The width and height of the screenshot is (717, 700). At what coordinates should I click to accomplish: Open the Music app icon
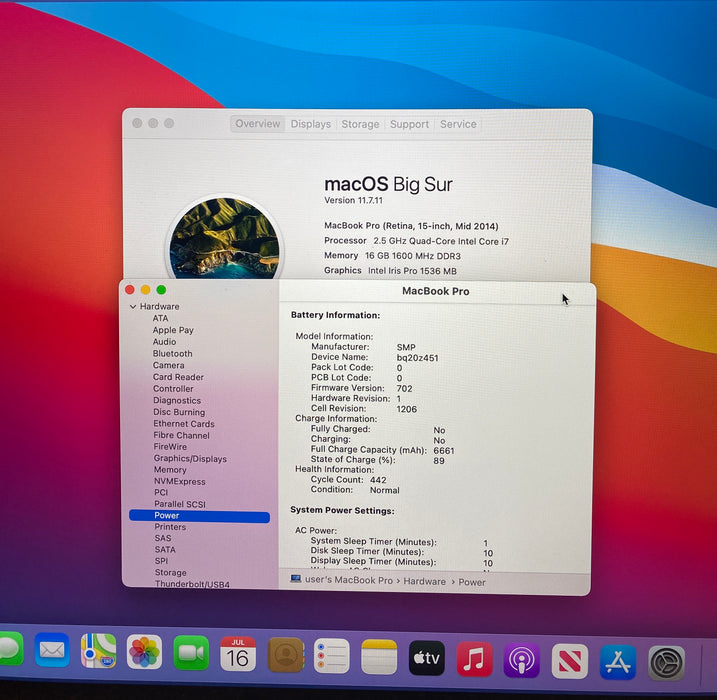[x=475, y=659]
